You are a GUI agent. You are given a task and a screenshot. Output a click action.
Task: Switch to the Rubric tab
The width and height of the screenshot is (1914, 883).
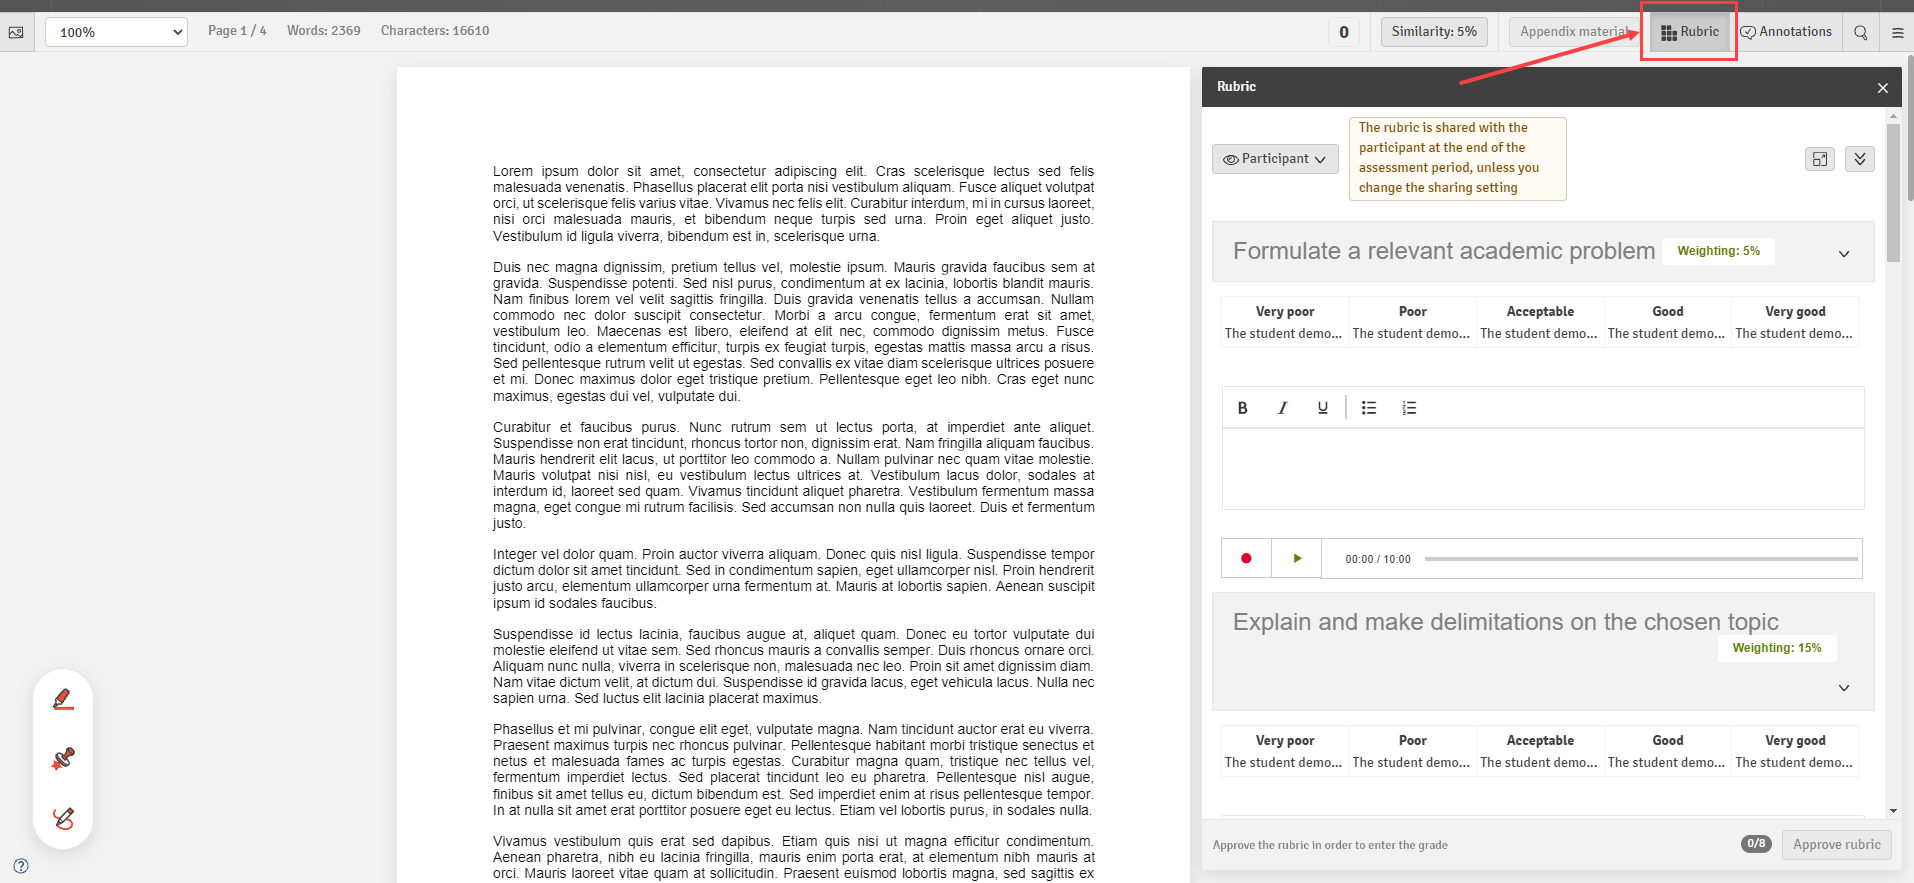(1689, 32)
